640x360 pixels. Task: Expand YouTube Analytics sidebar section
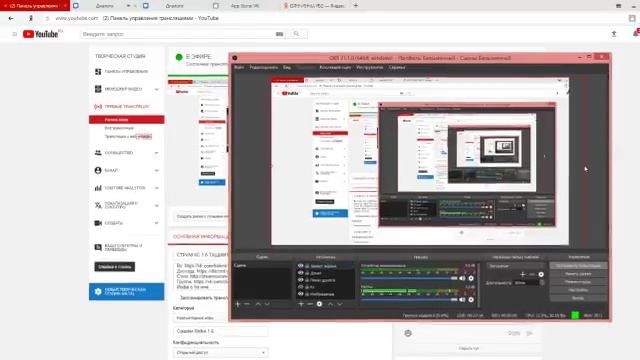[x=157, y=188]
